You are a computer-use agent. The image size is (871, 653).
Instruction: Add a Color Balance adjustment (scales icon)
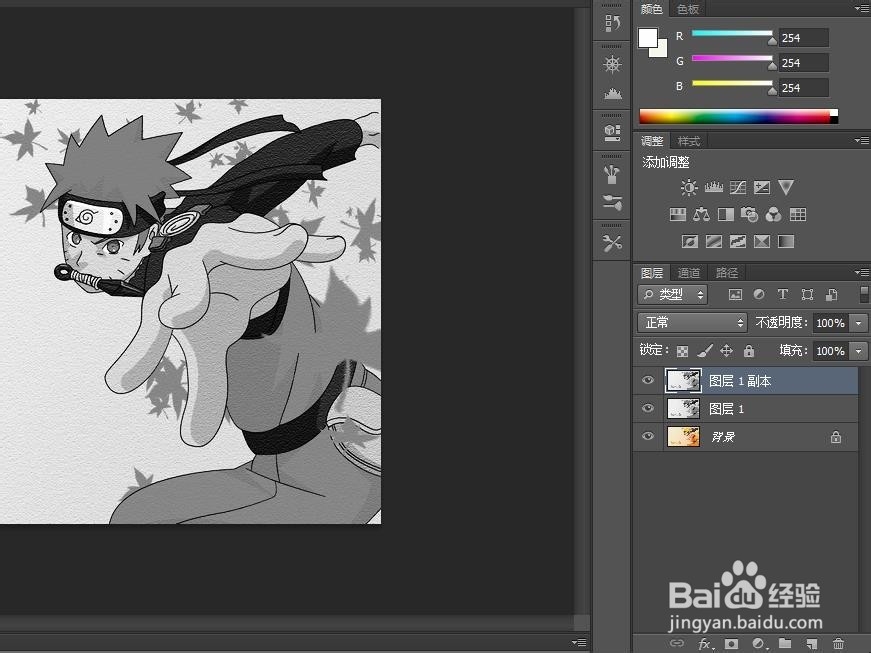point(702,214)
